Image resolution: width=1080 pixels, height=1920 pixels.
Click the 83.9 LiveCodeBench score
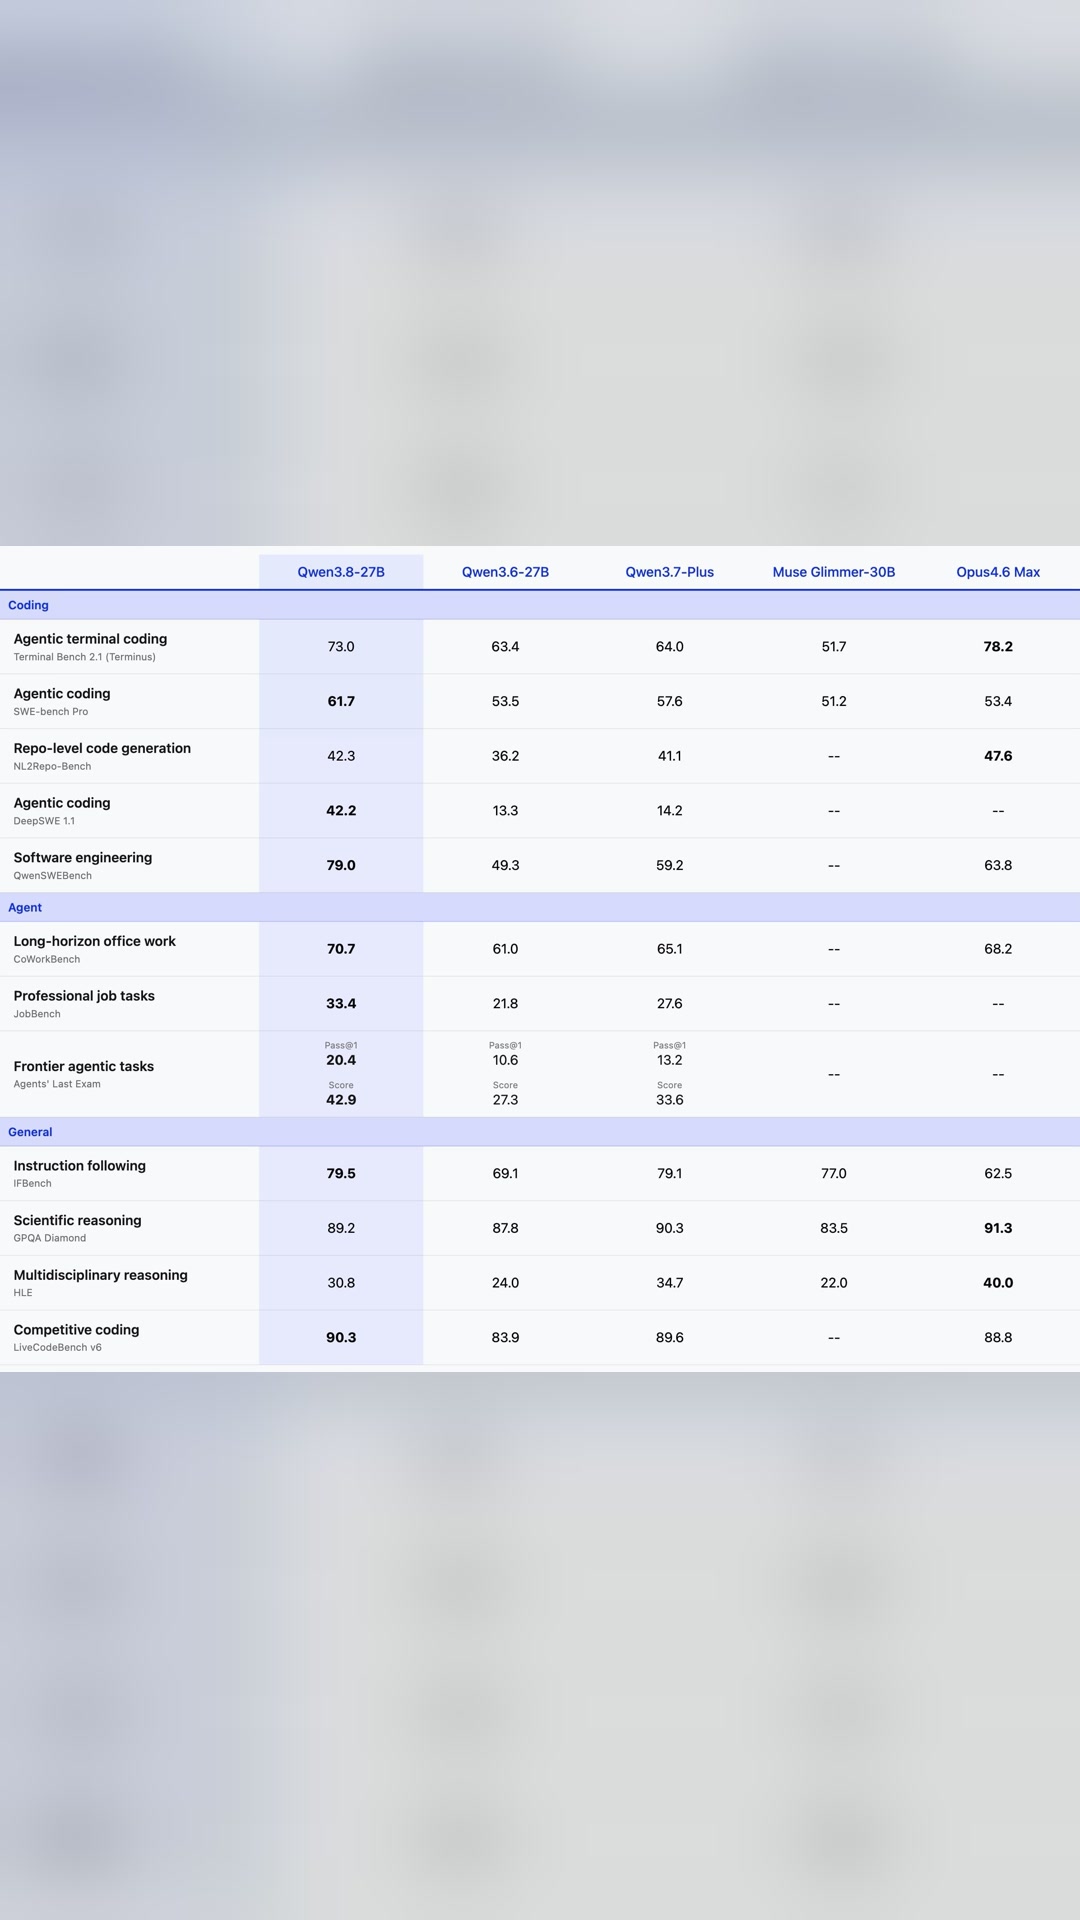[505, 1338]
